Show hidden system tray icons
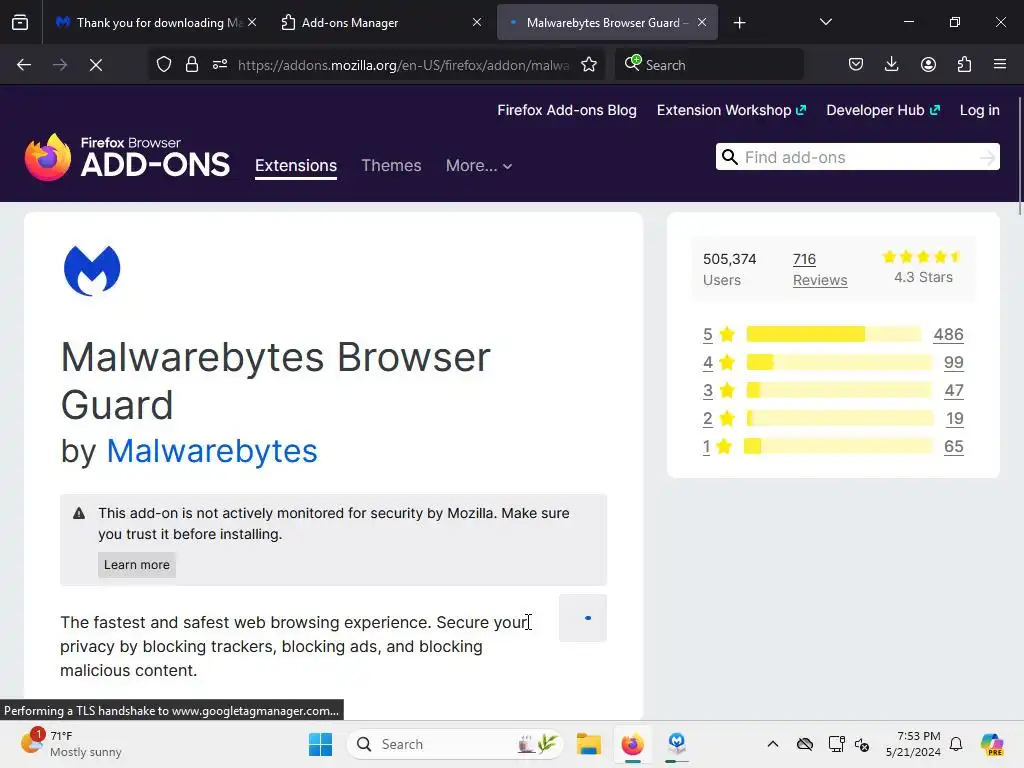Screen dimensions: 1024x768 pos(773,744)
